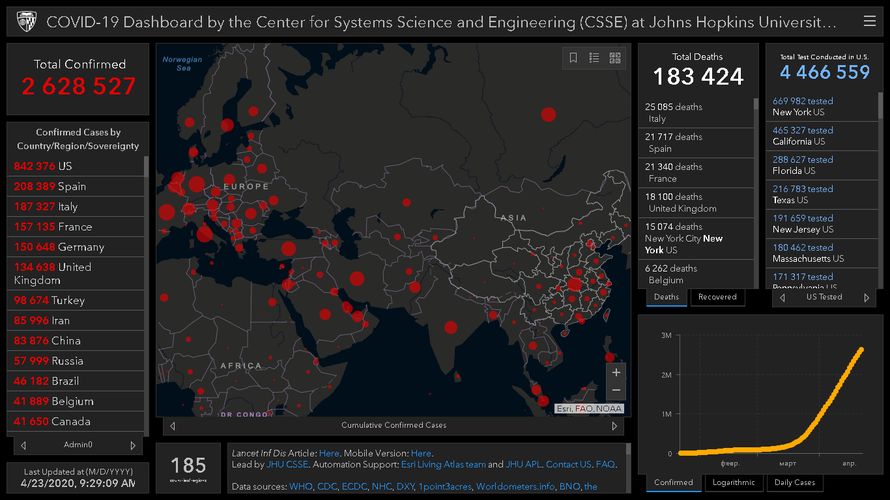Zoom in on the map with plus
The image size is (890, 500).
(x=616, y=372)
